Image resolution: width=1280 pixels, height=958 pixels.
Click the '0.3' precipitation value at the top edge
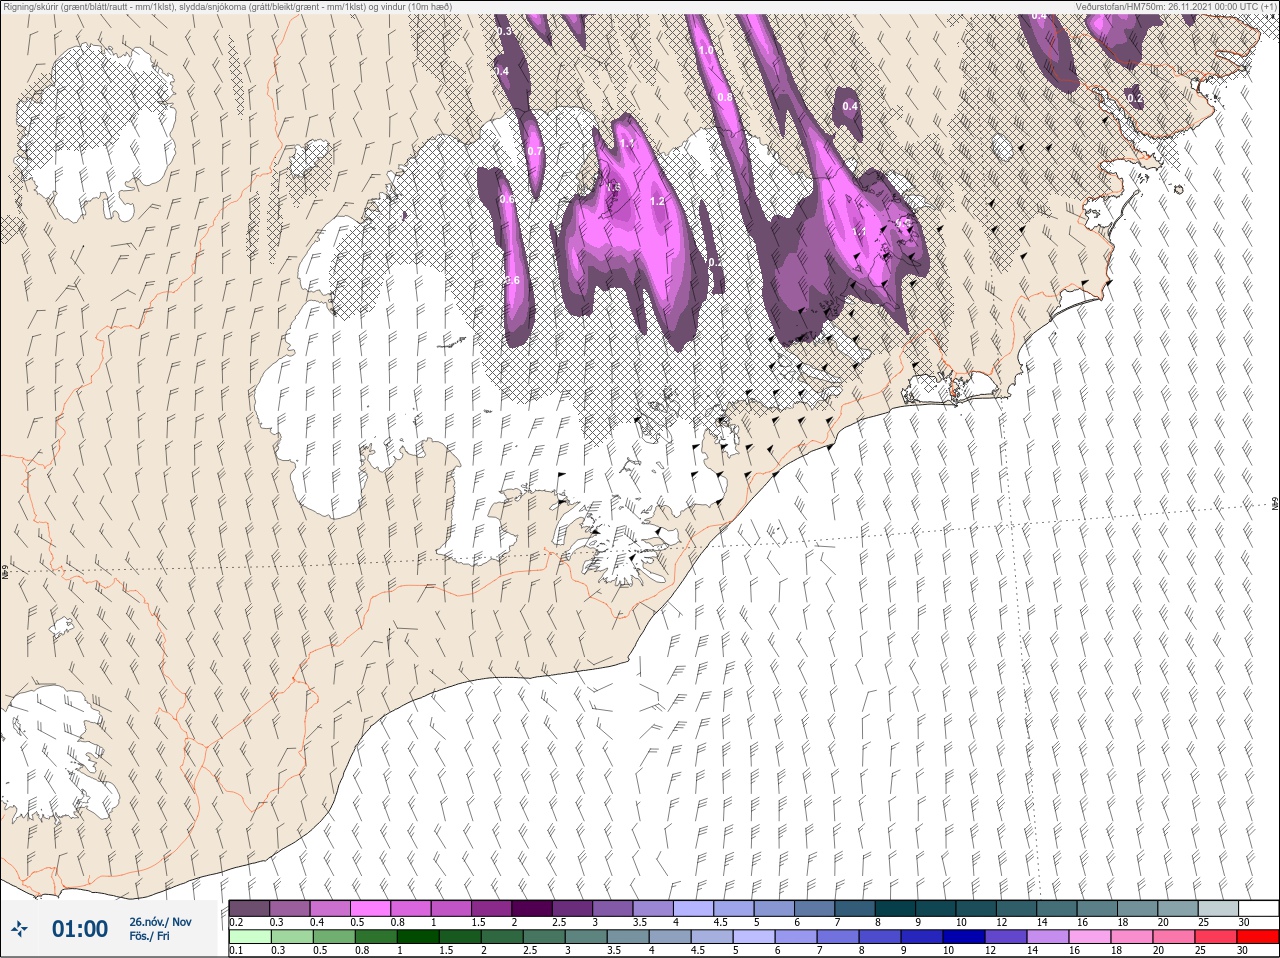(503, 32)
